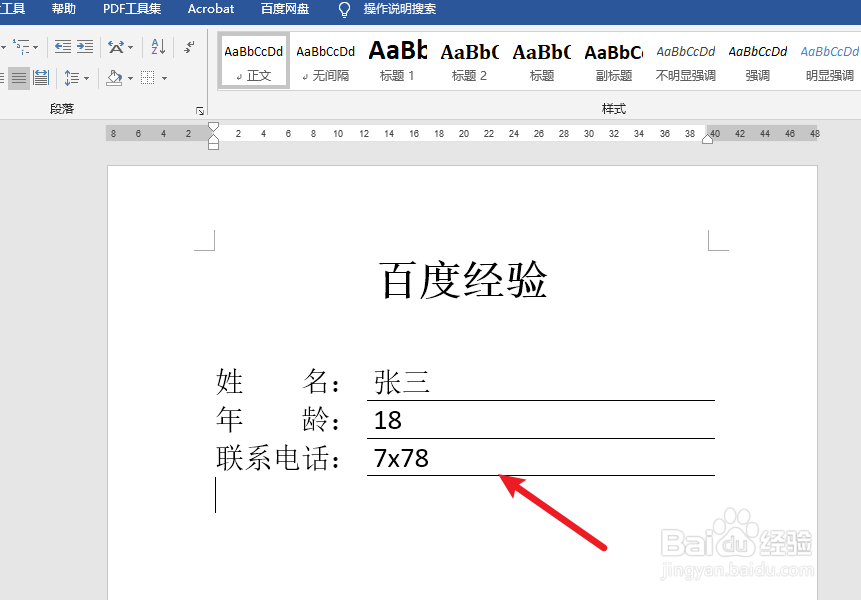Apply the 强调 style

pyautogui.click(x=758, y=61)
